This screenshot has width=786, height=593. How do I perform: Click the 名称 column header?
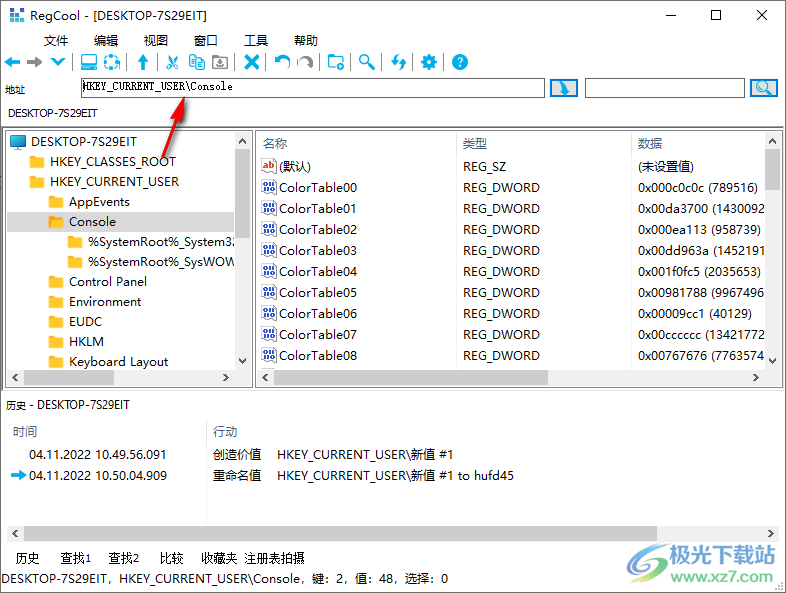coord(275,144)
